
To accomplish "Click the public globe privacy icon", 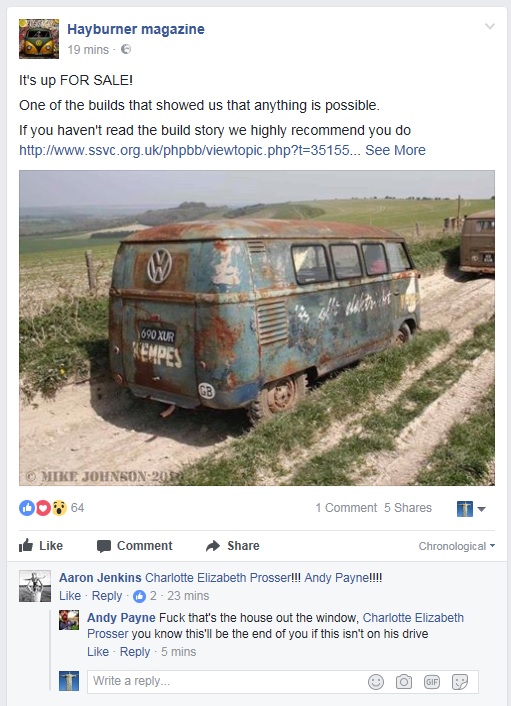I will click(x=126, y=49).
